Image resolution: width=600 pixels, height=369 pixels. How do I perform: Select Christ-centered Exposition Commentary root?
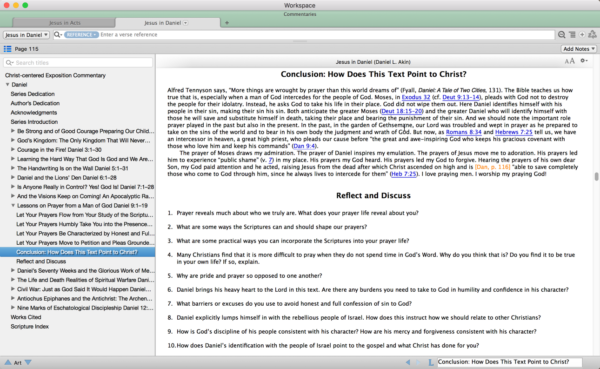pos(55,75)
